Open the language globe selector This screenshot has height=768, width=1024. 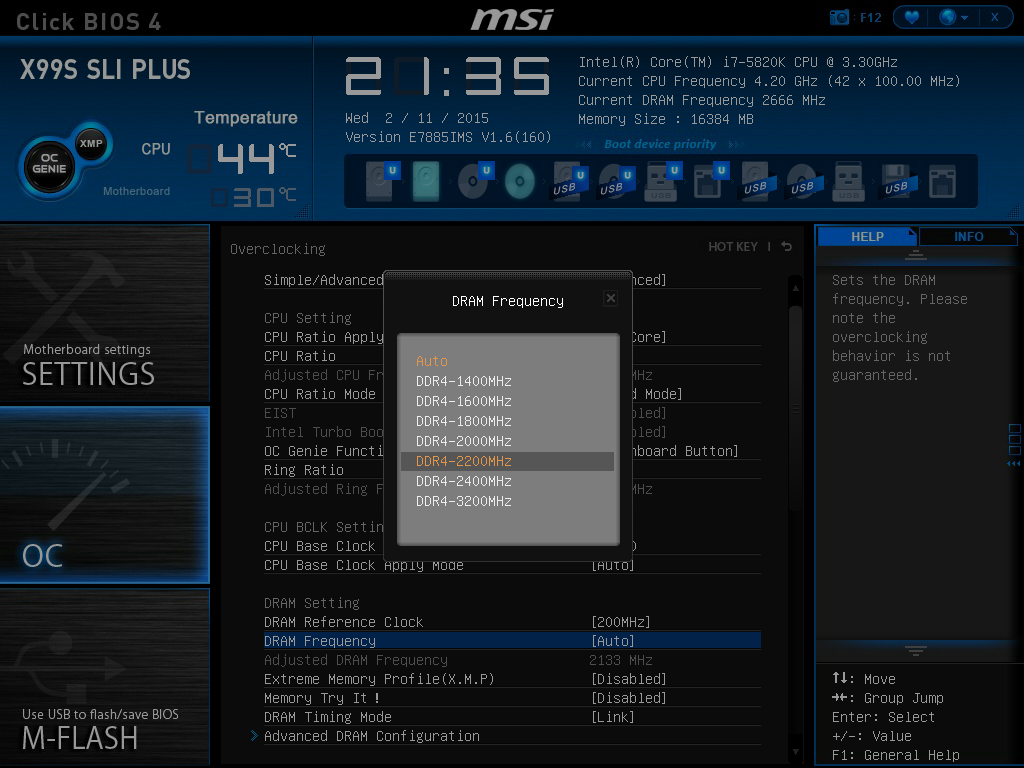pyautogui.click(x=953, y=17)
